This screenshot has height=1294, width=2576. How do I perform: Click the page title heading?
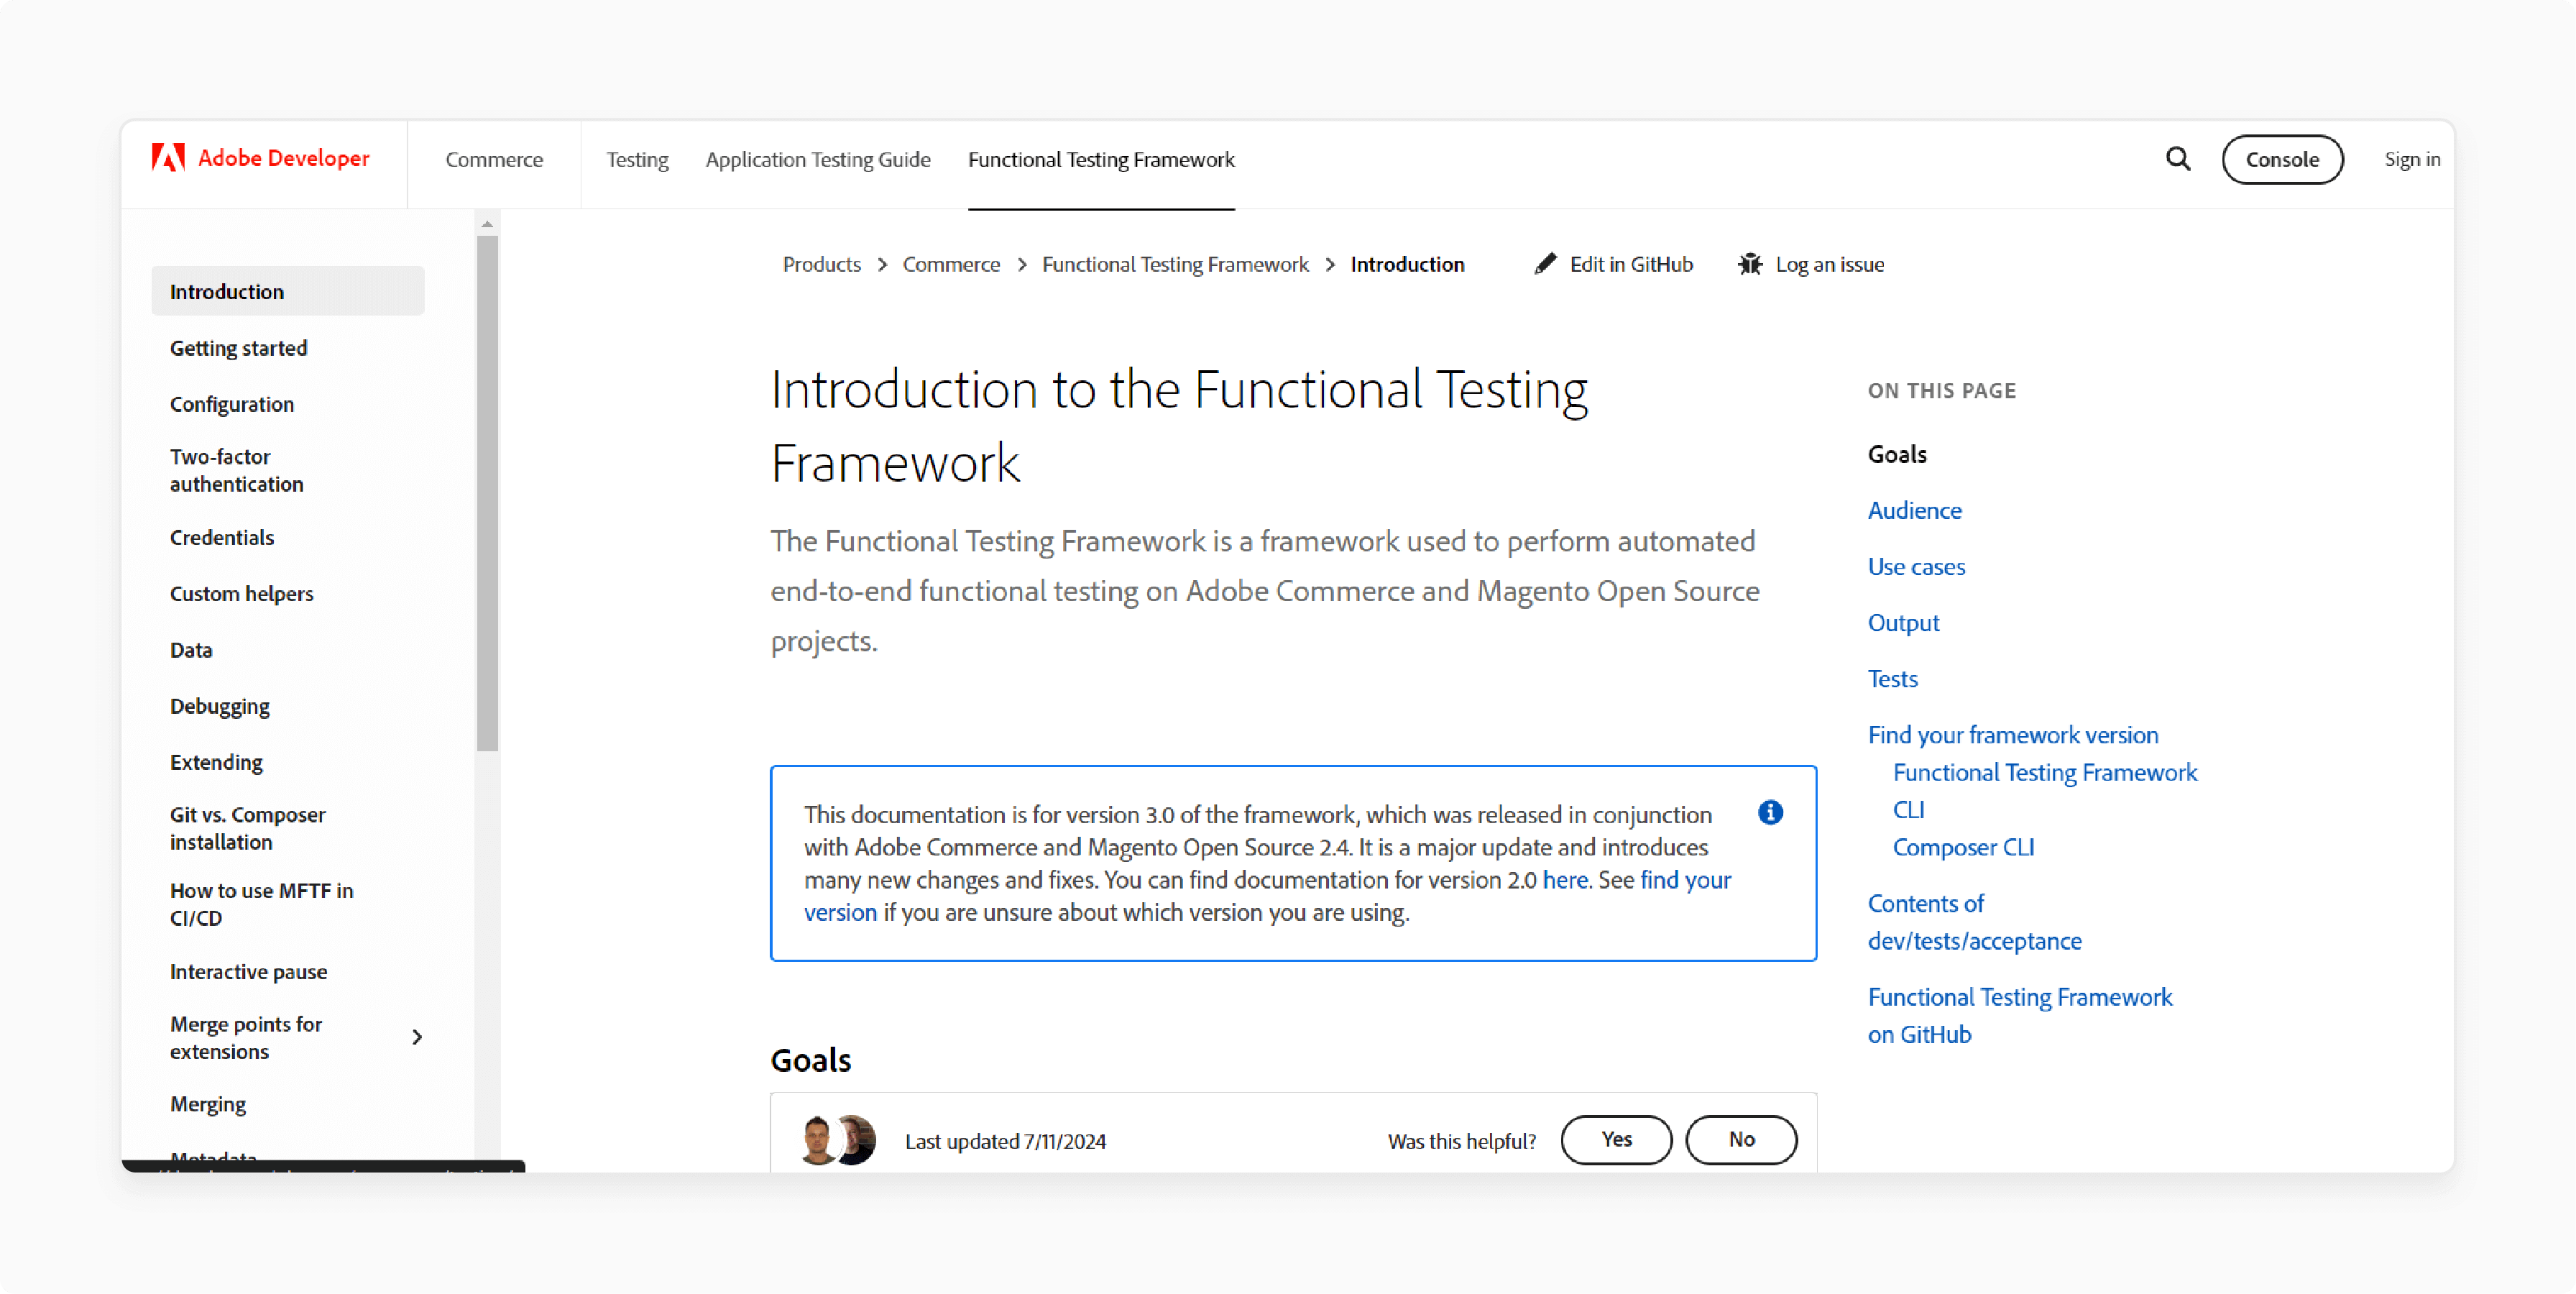click(x=1179, y=426)
